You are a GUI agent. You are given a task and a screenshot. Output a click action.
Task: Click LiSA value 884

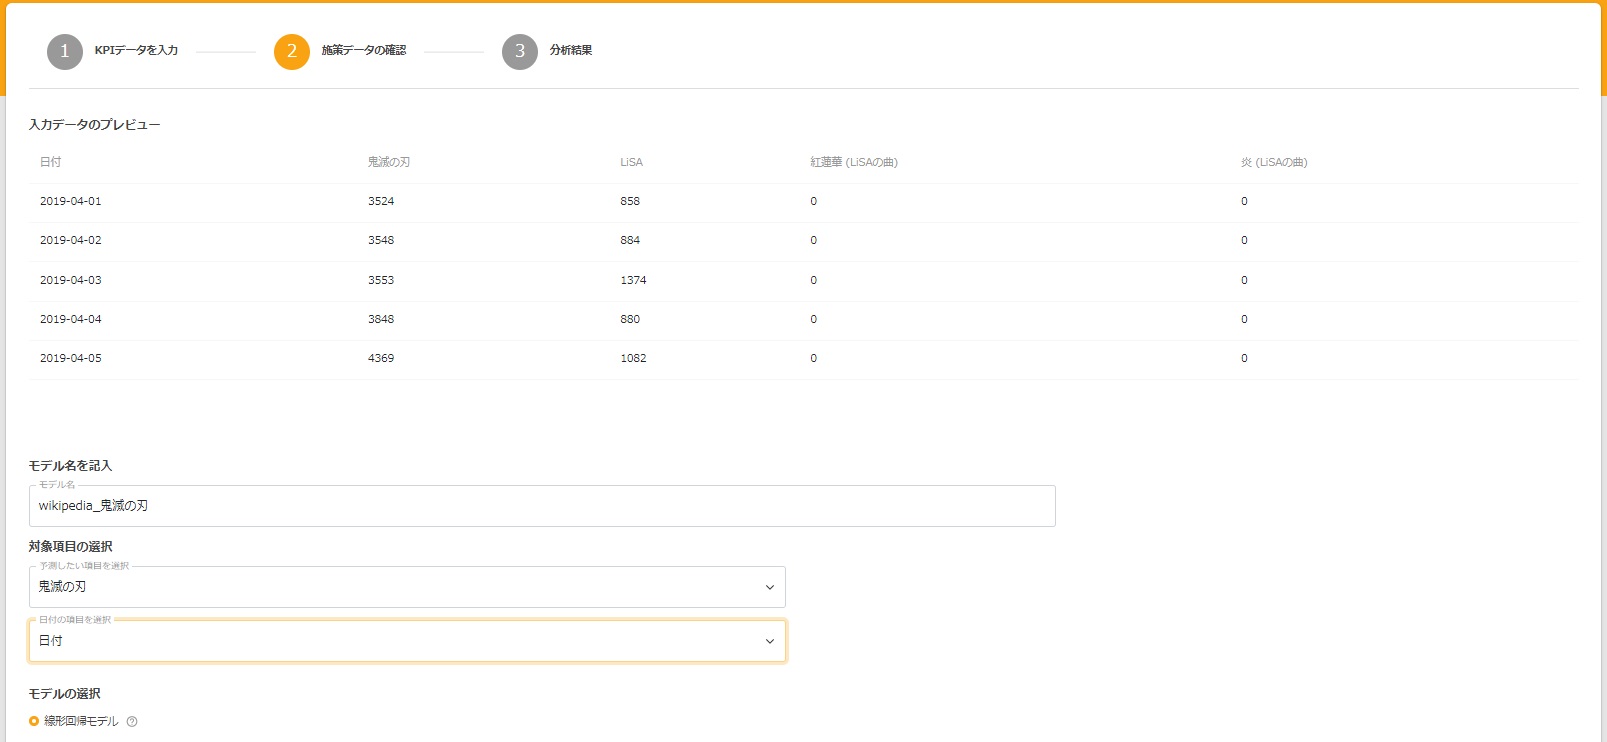[630, 240]
